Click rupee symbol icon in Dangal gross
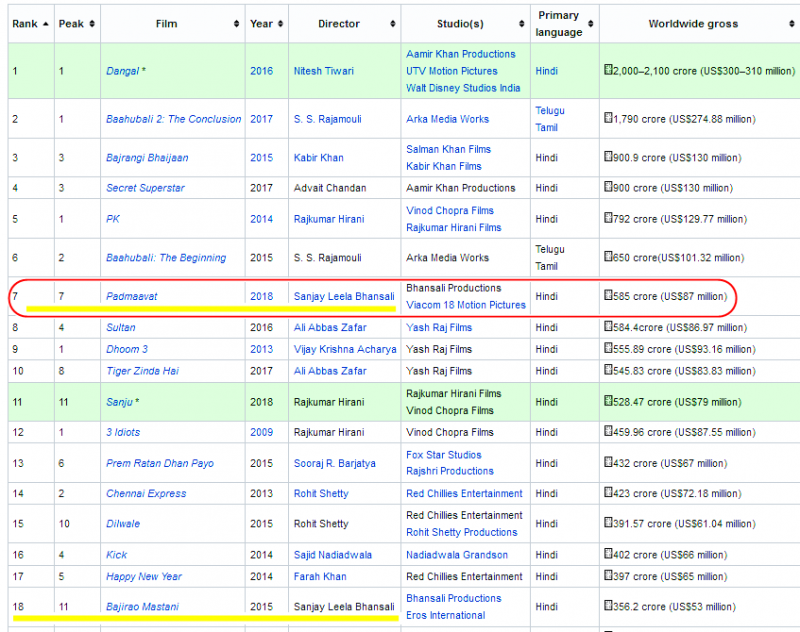The height and width of the screenshot is (632, 800). (608, 69)
